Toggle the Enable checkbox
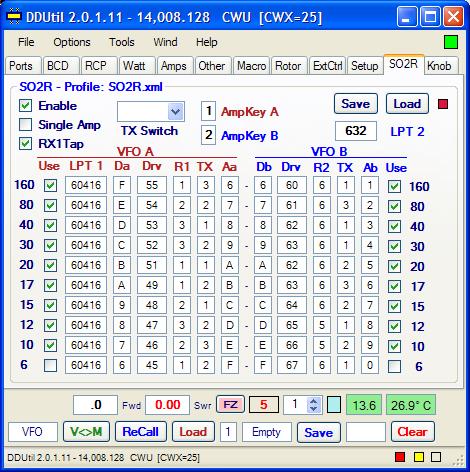Image resolution: width=470 pixels, height=472 pixels. tap(25, 106)
